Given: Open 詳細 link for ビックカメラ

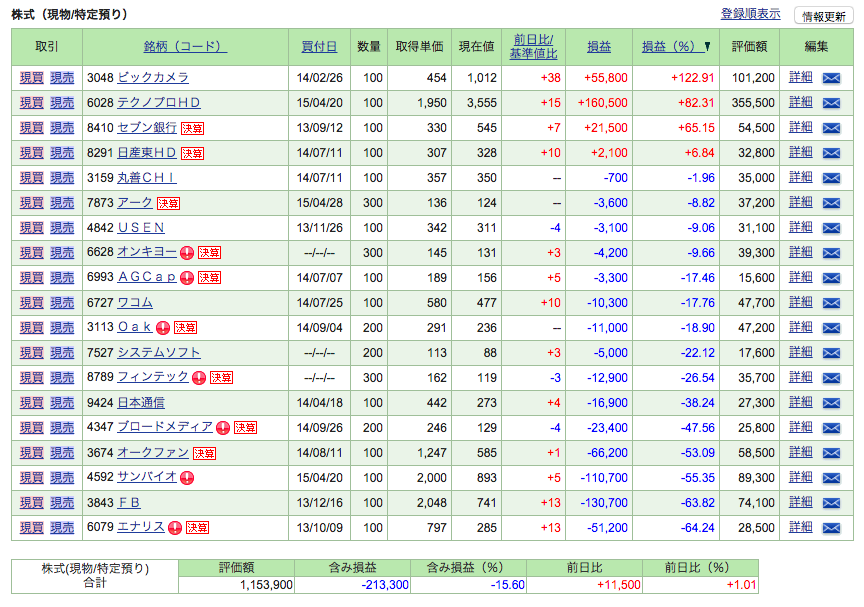Looking at the screenshot, I should click(801, 77).
